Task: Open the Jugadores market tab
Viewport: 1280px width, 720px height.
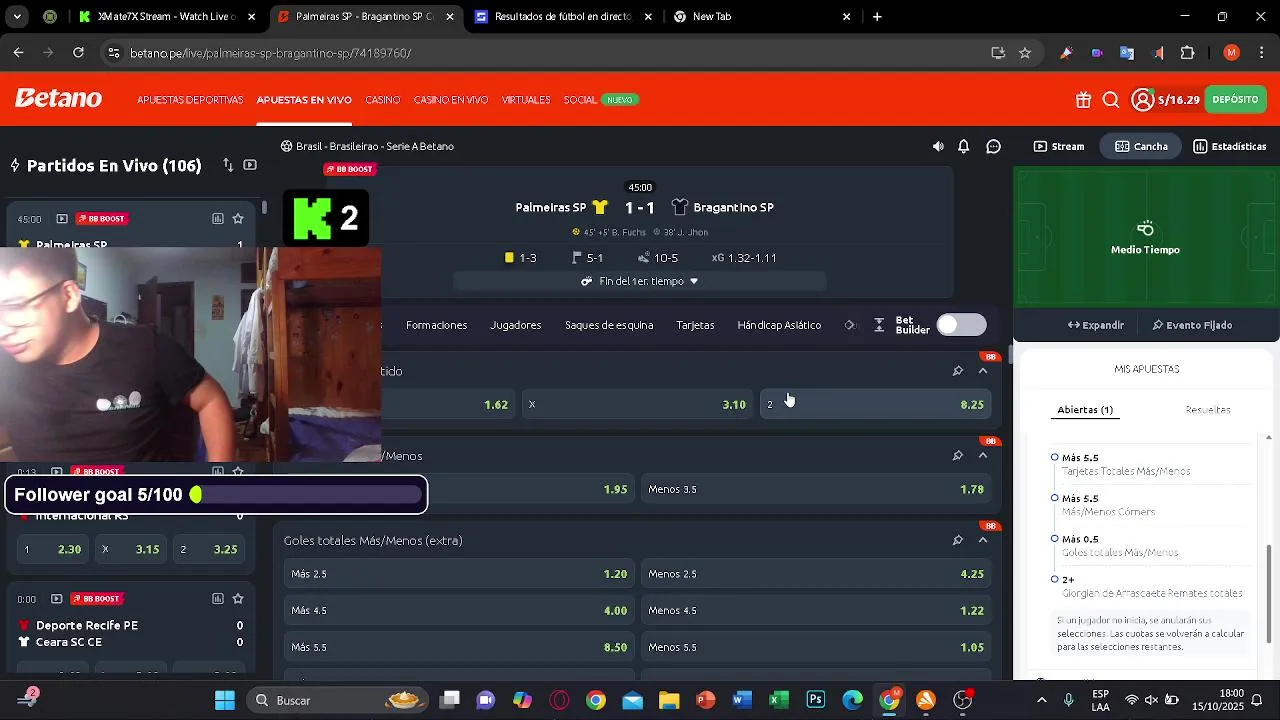Action: 516,325
